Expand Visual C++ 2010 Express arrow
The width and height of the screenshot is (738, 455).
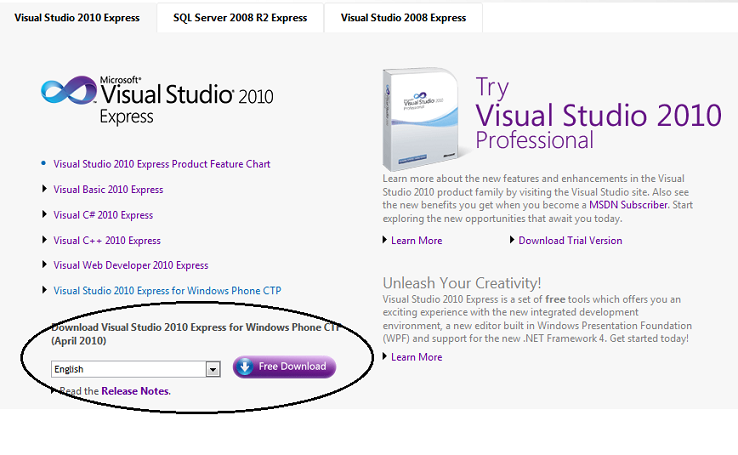[44, 239]
